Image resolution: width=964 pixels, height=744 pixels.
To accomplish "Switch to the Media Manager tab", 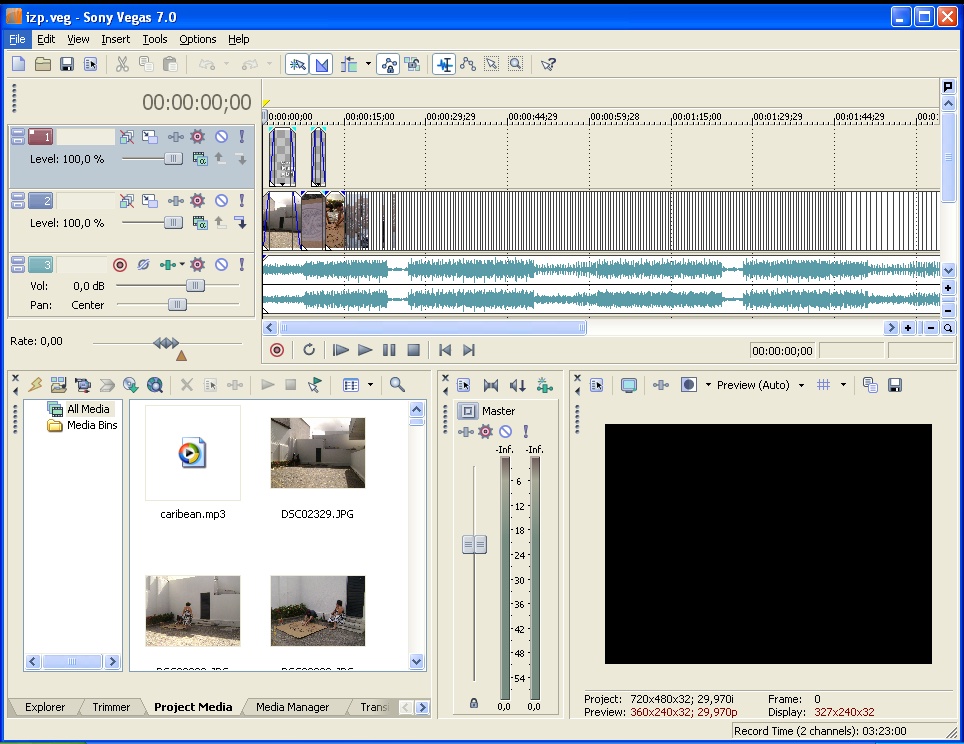I will point(292,707).
